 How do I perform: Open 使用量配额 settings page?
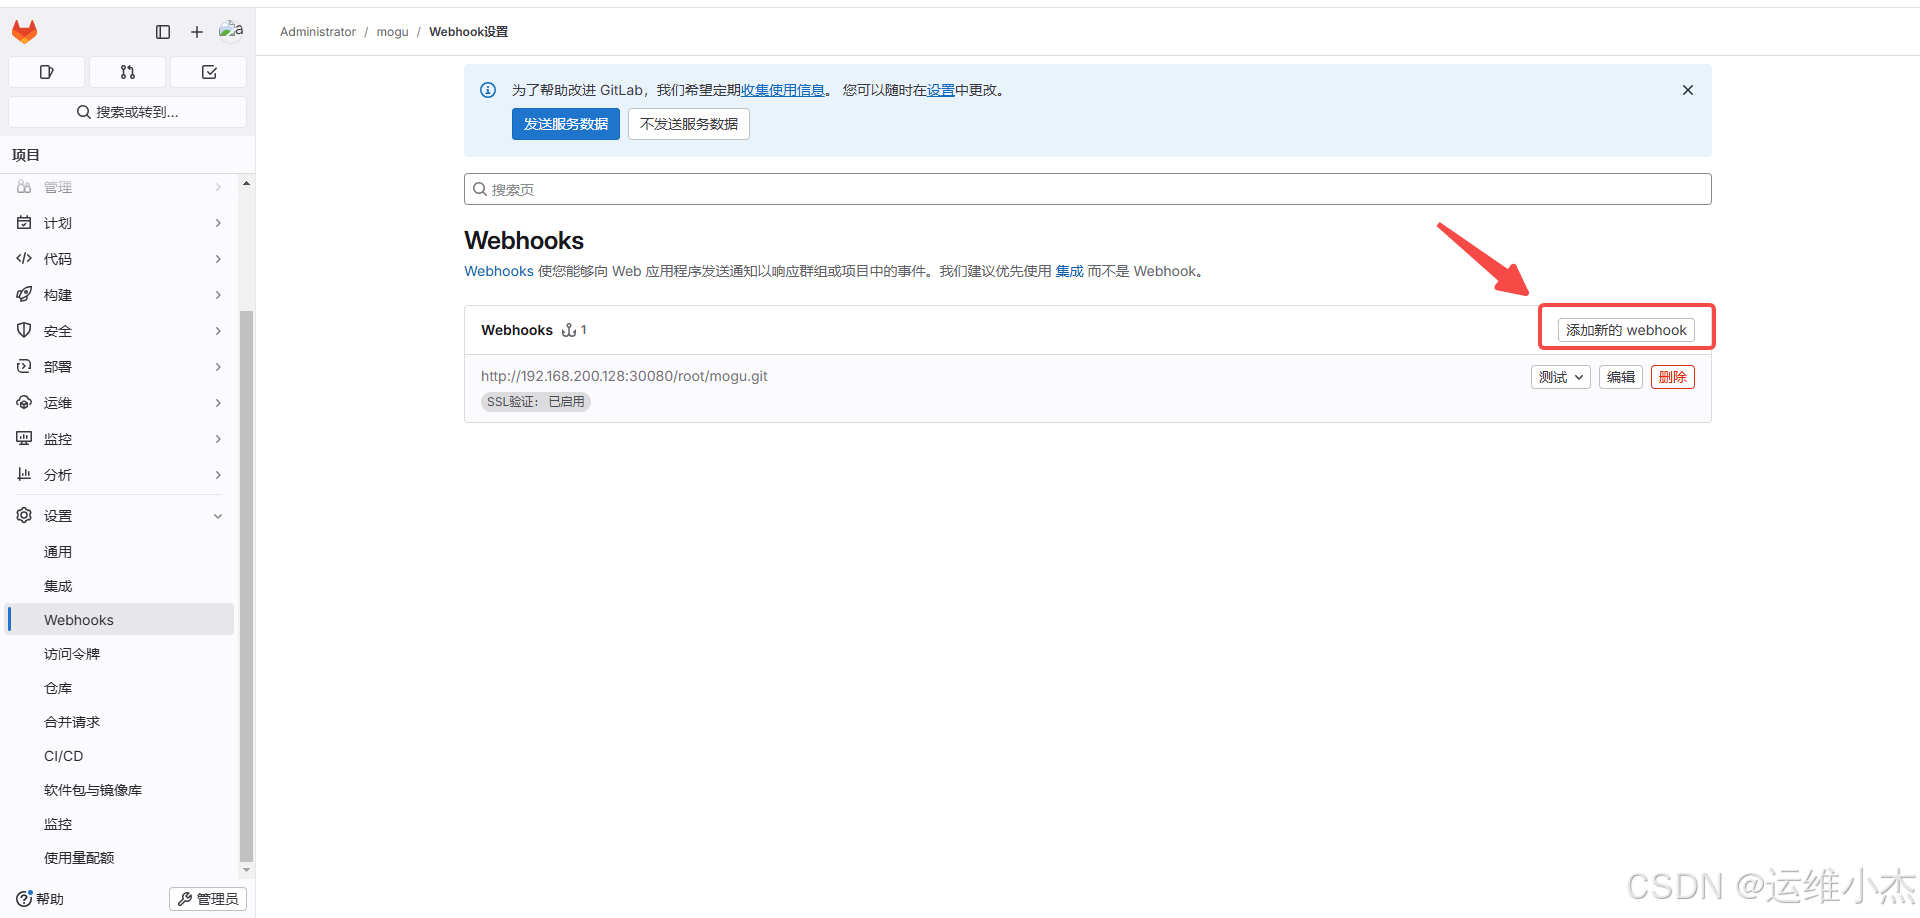pyautogui.click(x=120, y=858)
